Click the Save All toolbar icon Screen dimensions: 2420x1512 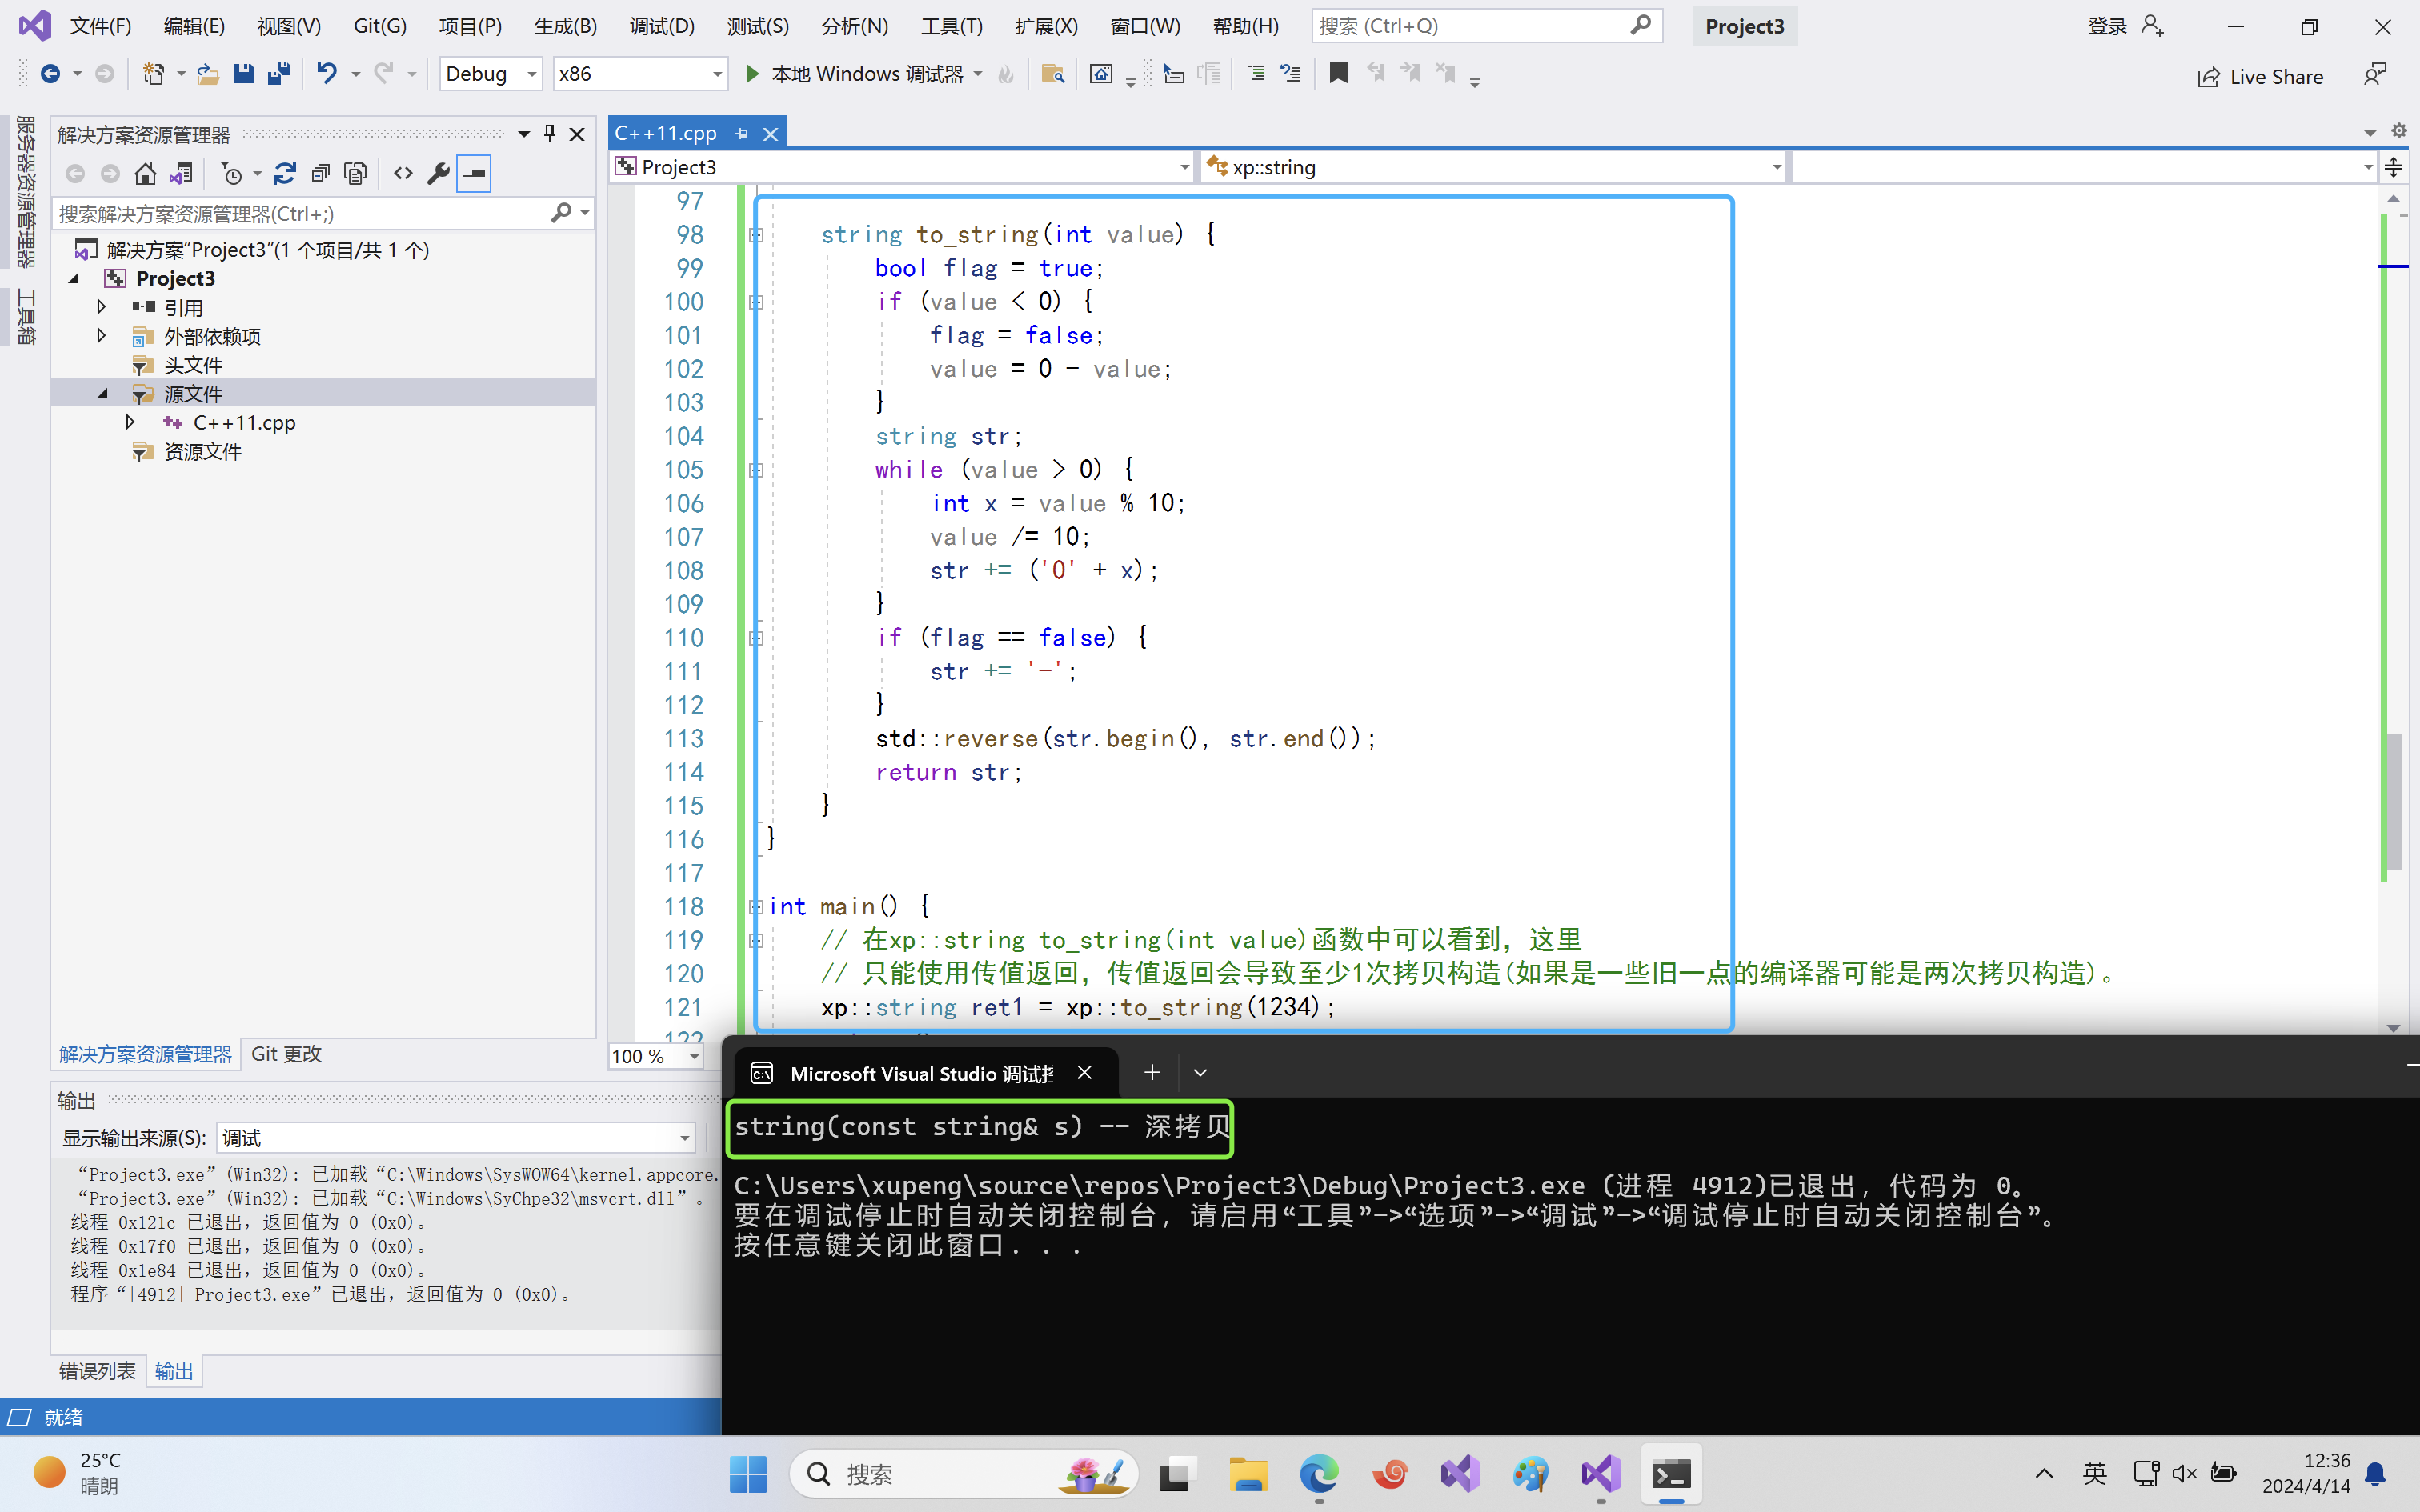pyautogui.click(x=279, y=73)
